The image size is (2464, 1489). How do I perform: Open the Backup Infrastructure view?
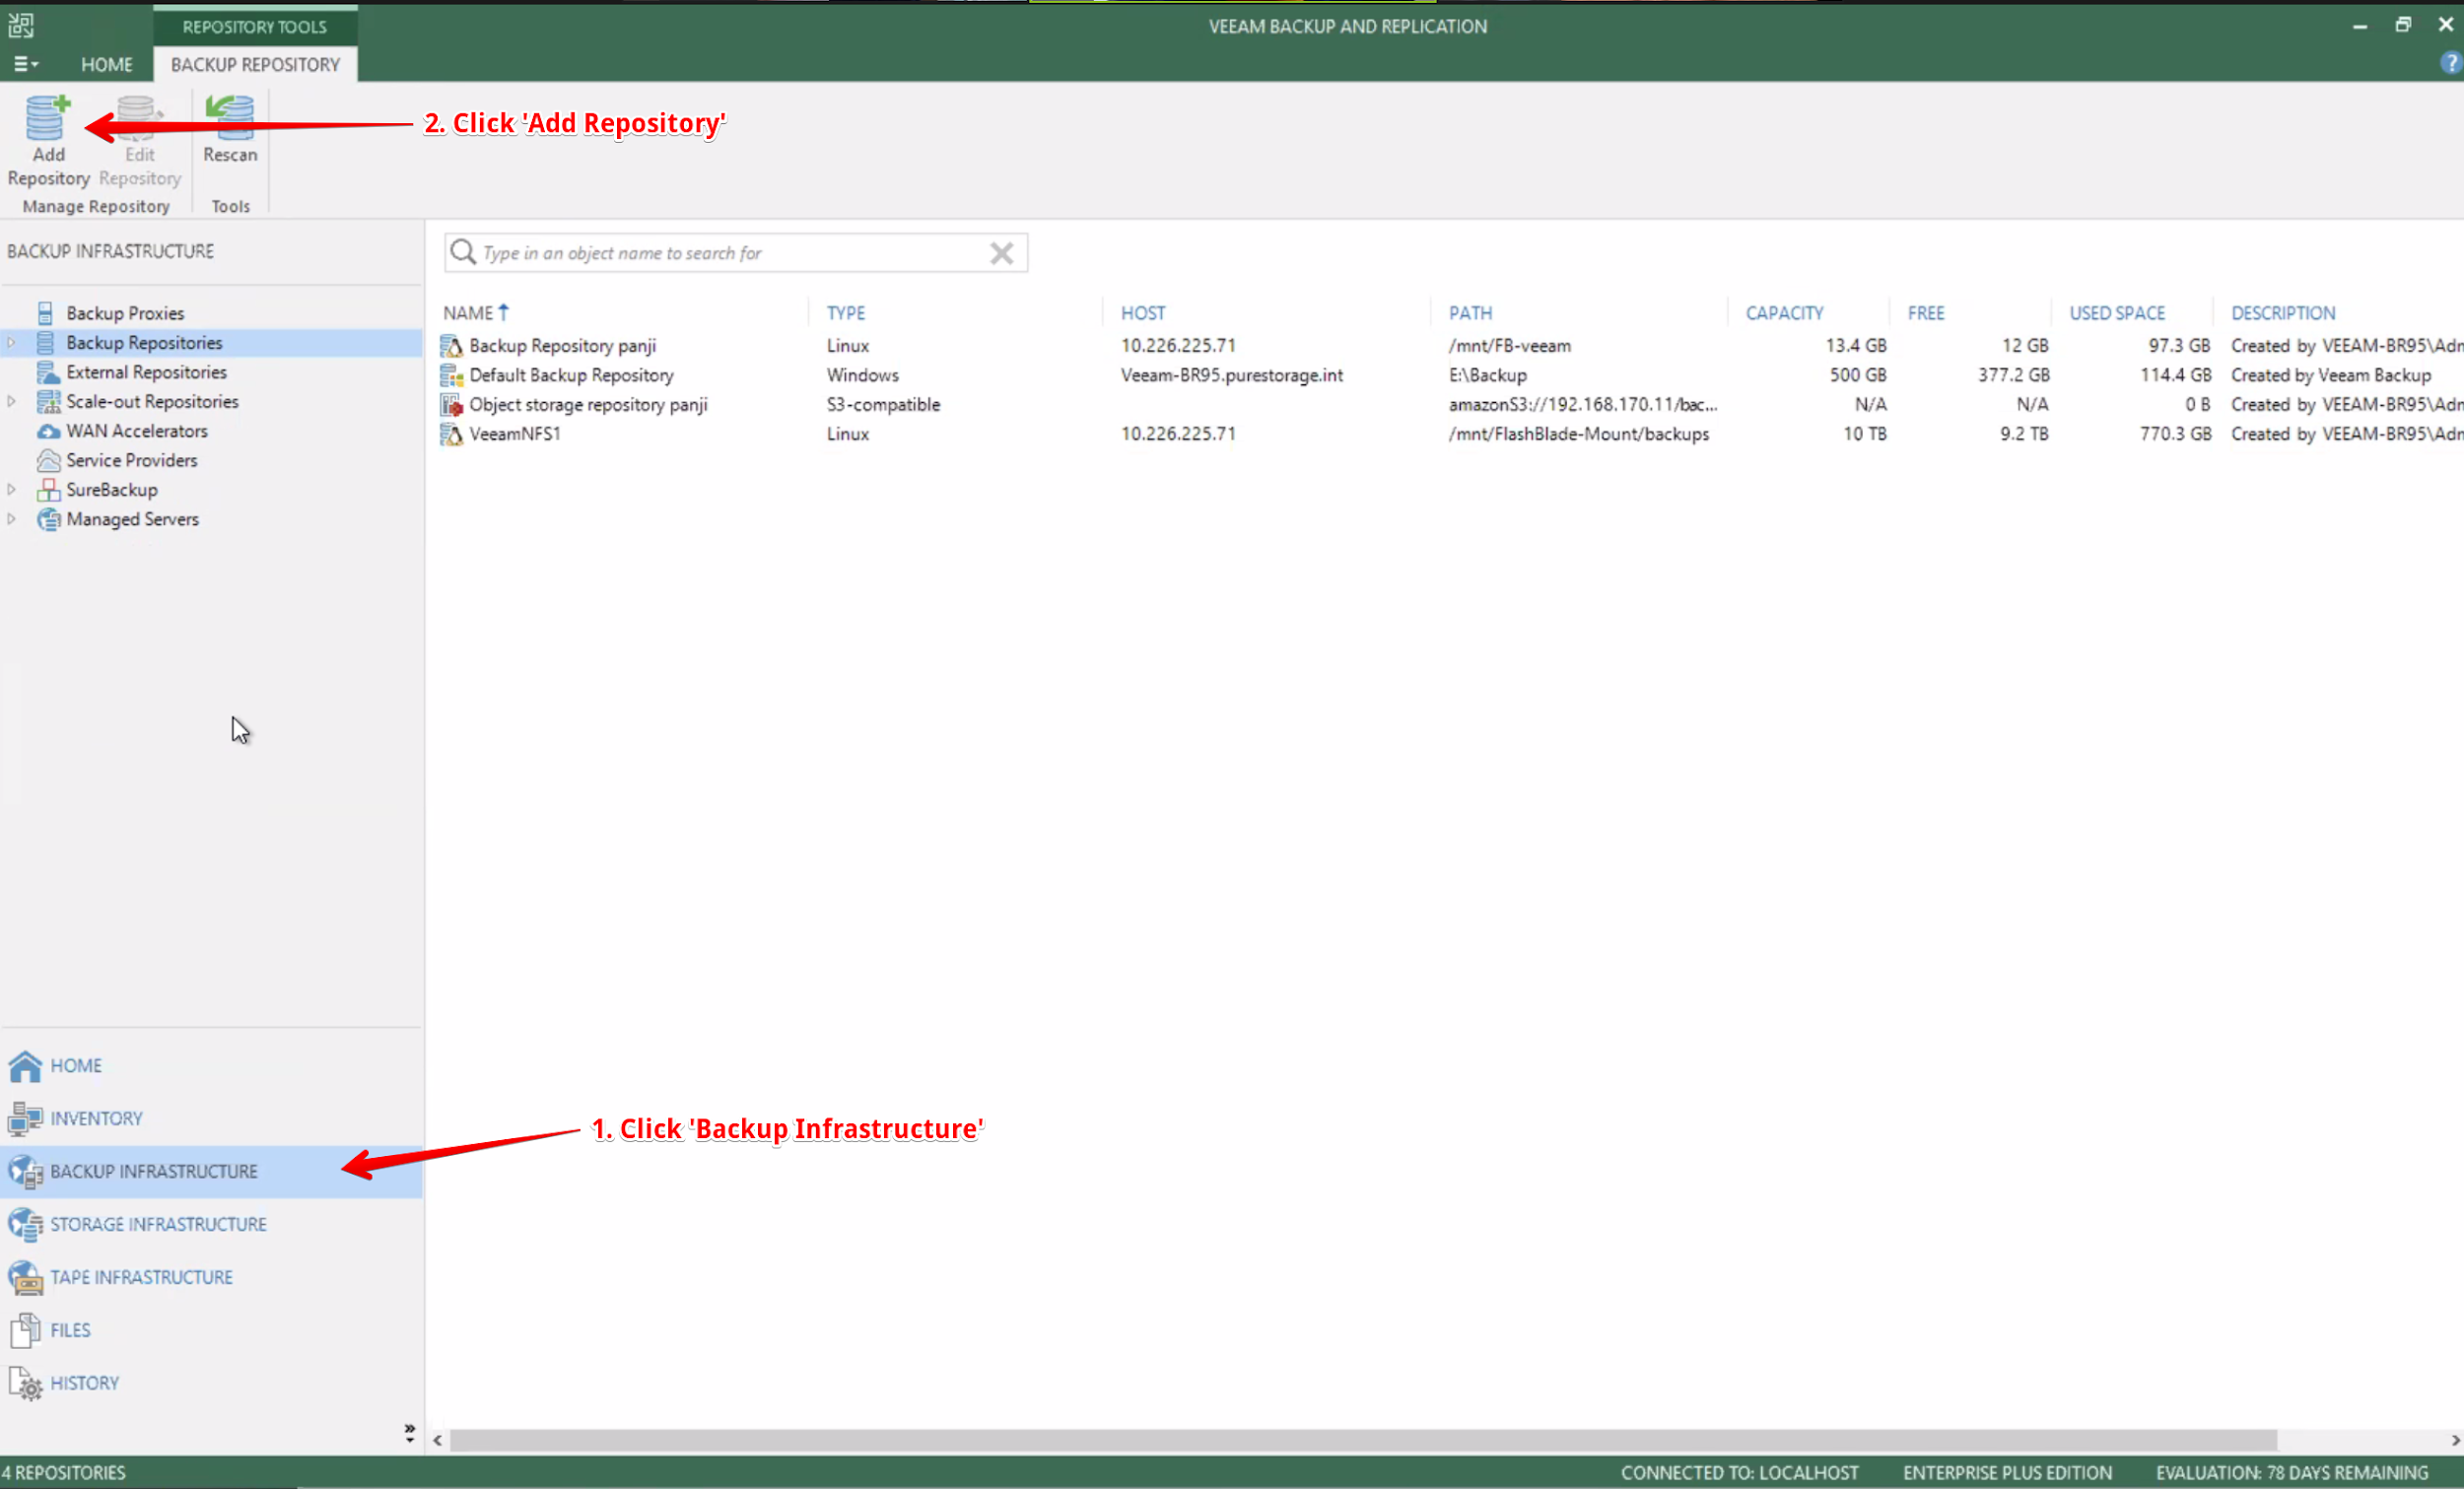coord(211,1172)
